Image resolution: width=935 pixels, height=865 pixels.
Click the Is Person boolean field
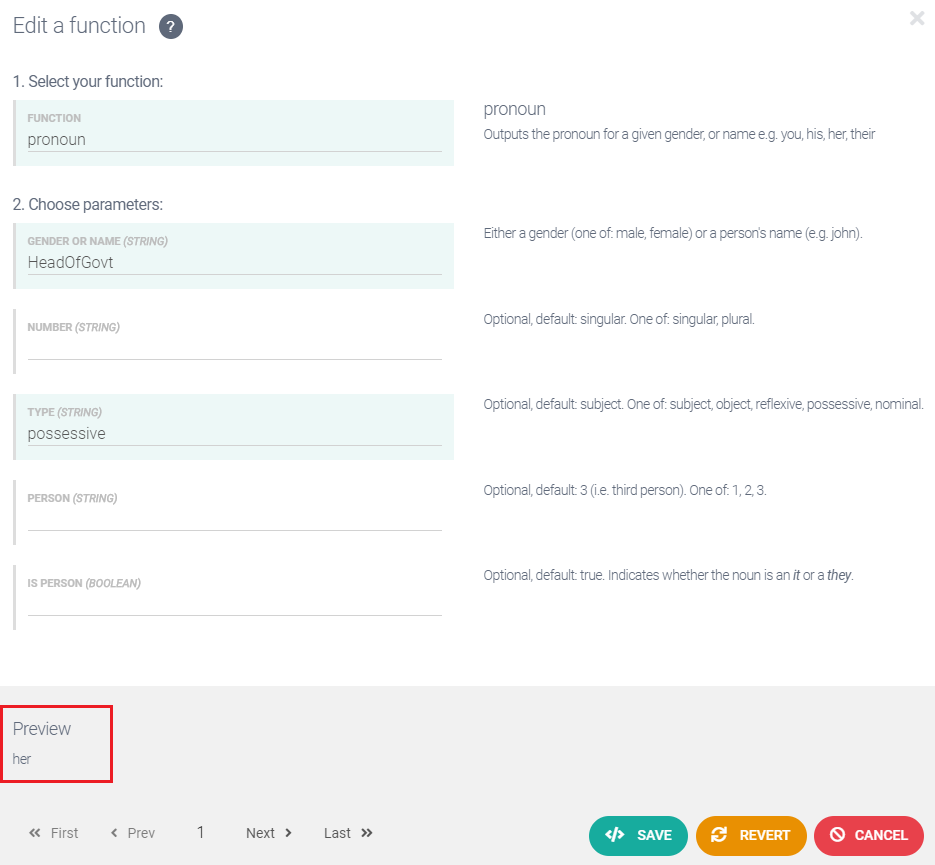[234, 604]
